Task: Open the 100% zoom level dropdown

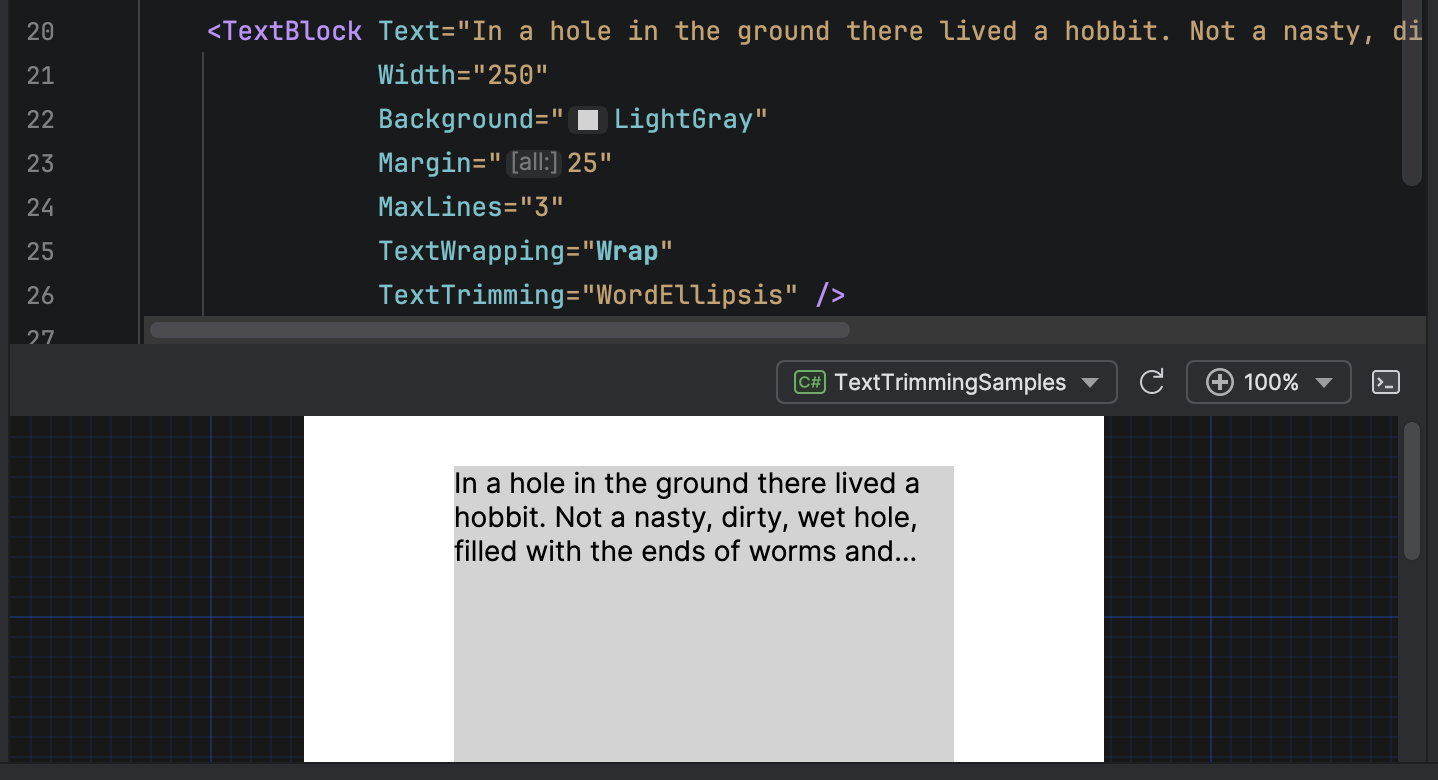Action: [1268, 382]
